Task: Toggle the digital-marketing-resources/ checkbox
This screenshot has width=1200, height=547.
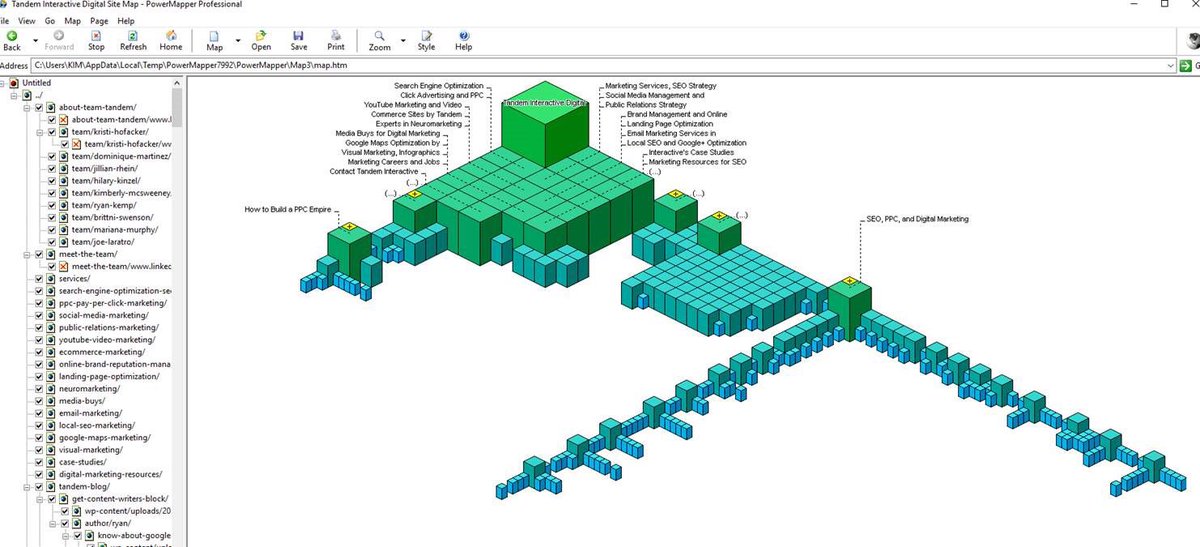Action: click(x=39, y=474)
